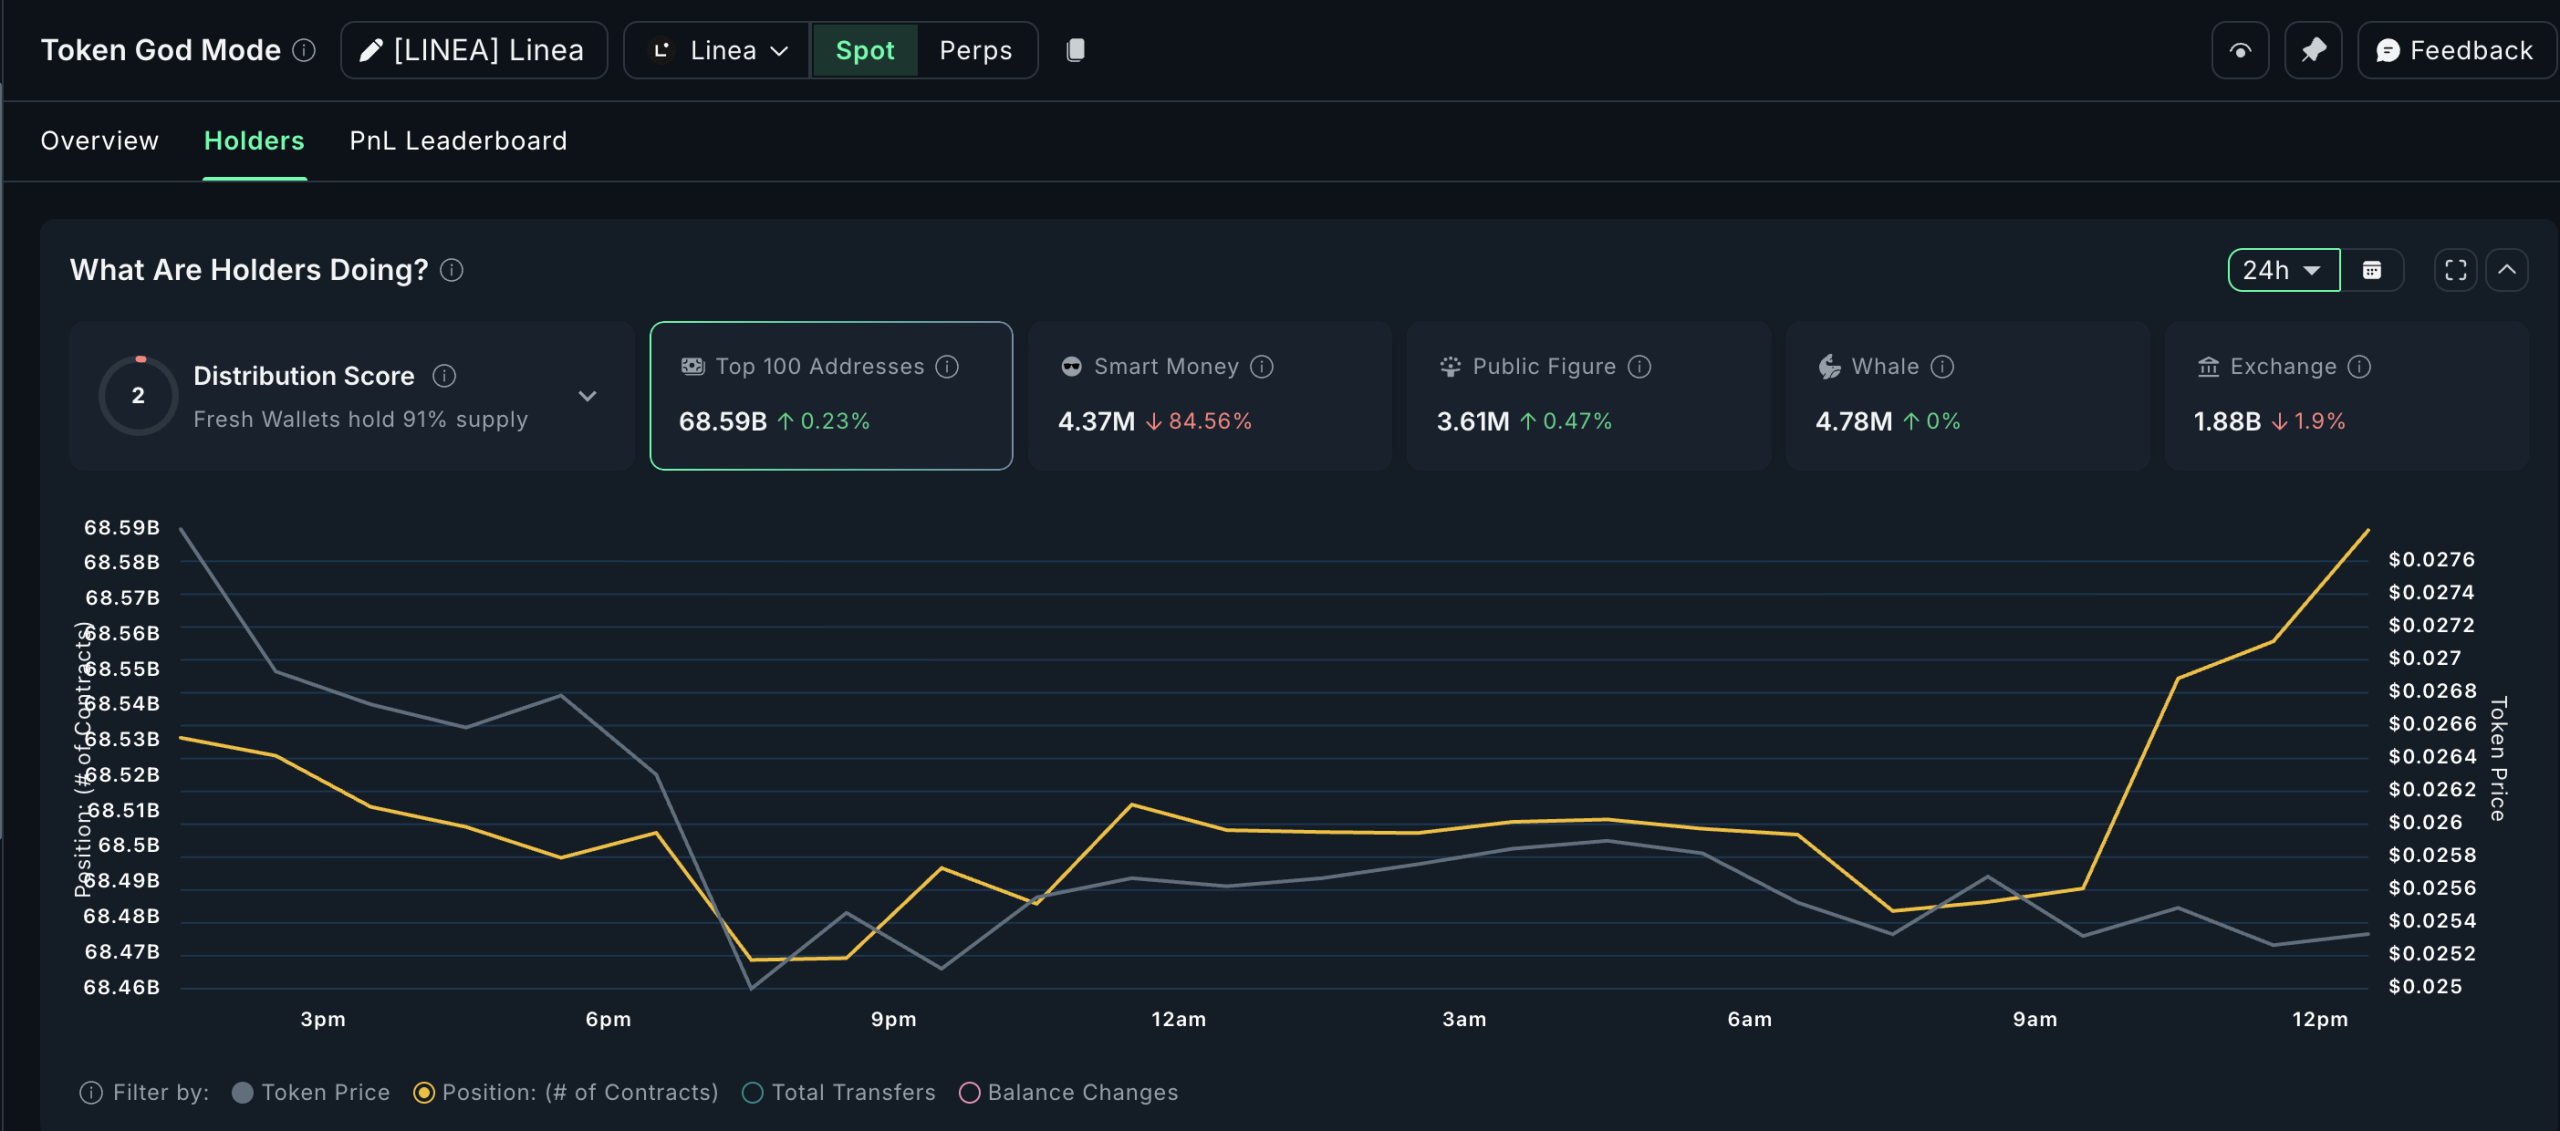Click info icon next to Smart Money
The image size is (2560, 1131).
coord(1262,367)
